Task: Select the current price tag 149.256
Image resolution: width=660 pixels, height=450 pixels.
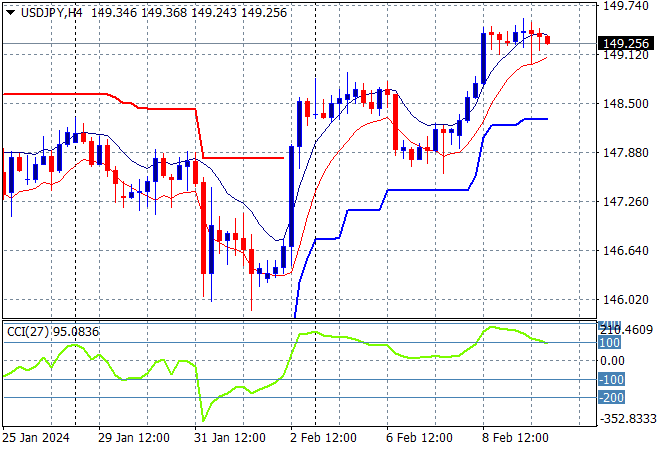Action: [x=626, y=43]
